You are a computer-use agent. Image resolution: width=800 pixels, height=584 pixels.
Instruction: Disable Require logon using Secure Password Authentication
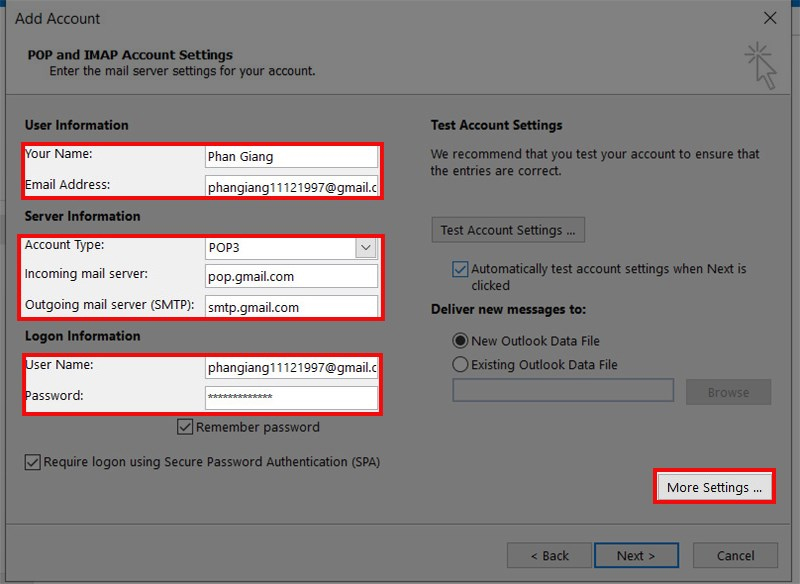point(32,461)
